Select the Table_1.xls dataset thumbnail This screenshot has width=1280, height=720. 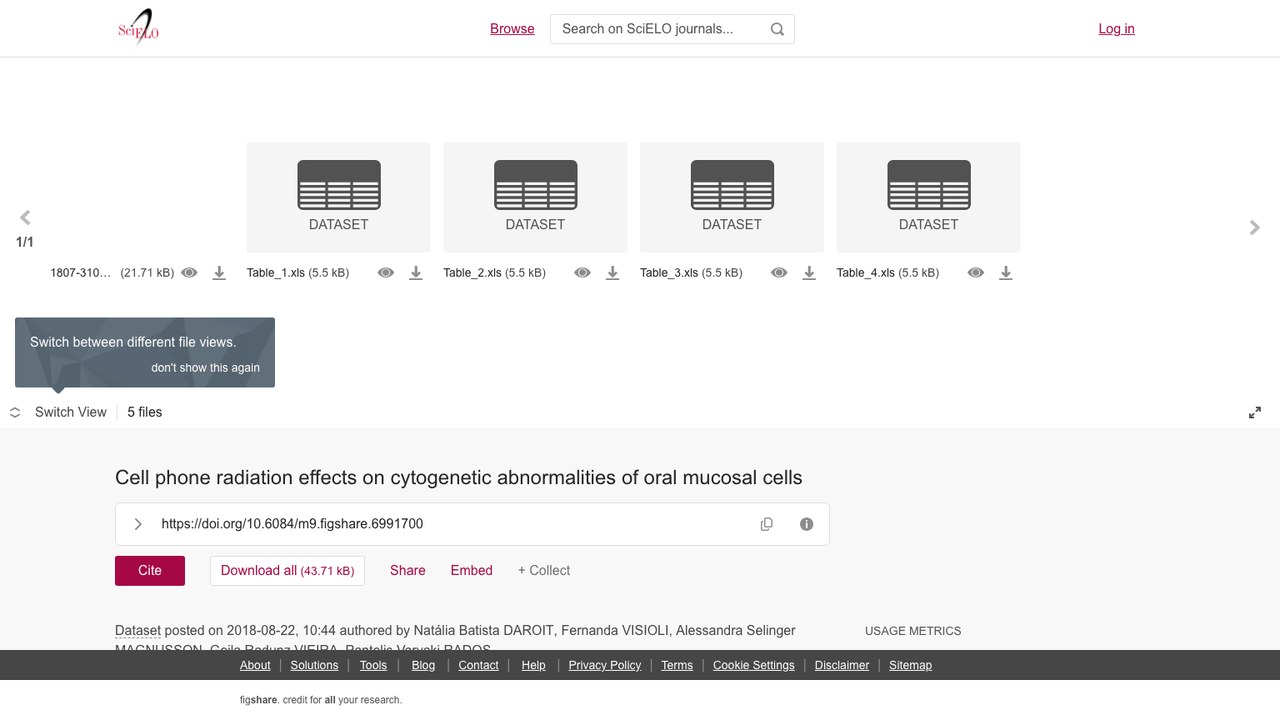tap(339, 197)
